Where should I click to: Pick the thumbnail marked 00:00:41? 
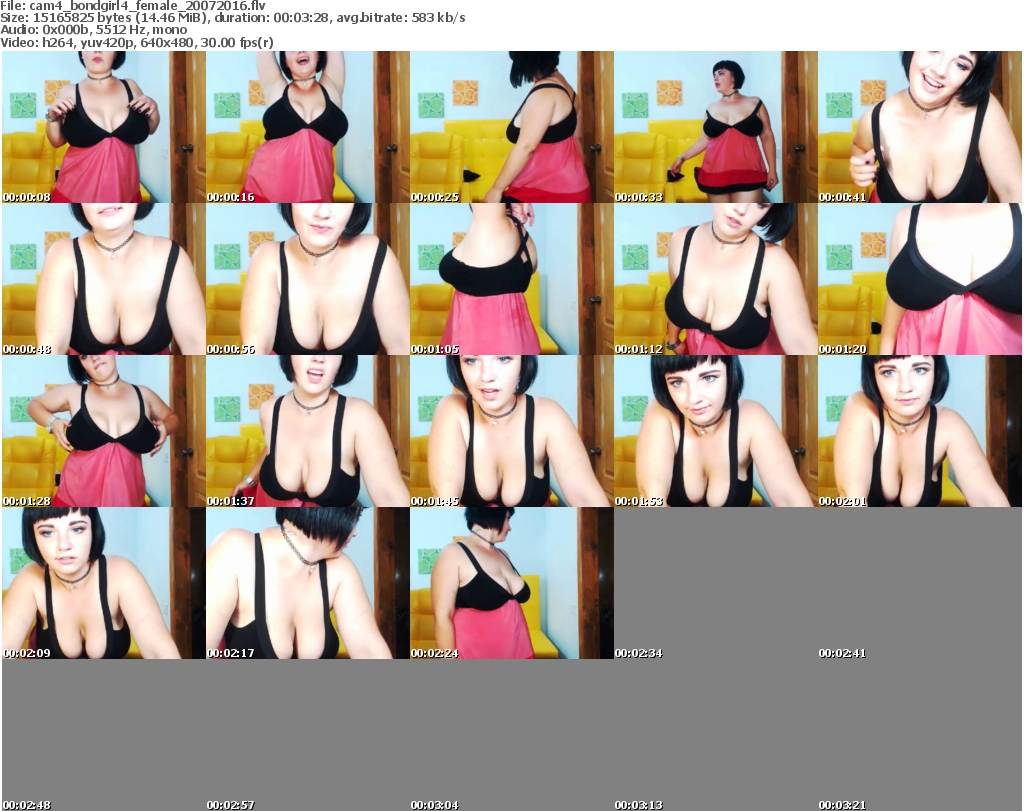(920, 127)
